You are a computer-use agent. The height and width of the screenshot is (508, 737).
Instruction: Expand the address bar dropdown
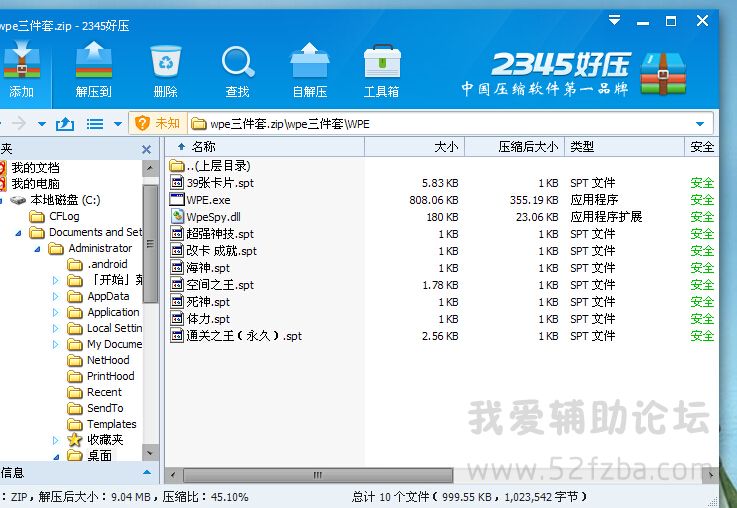pyautogui.click(x=700, y=124)
